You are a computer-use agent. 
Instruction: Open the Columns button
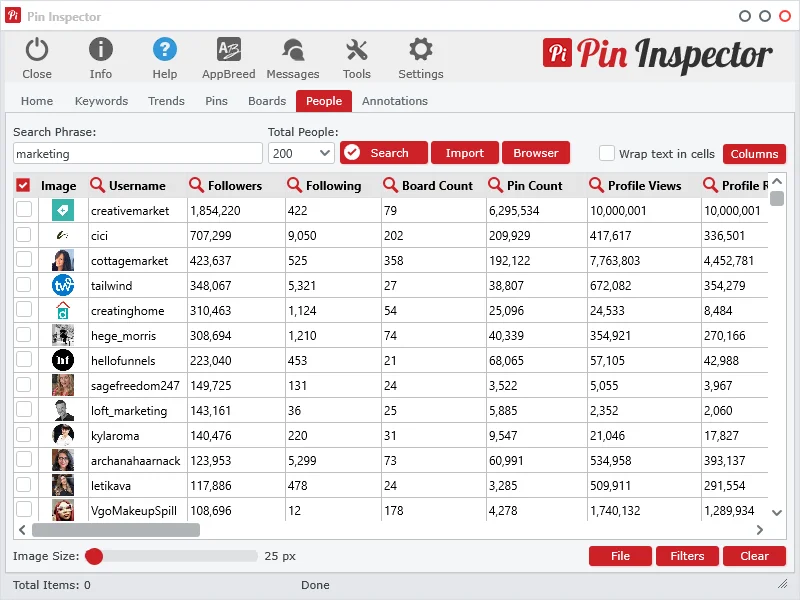coord(754,154)
